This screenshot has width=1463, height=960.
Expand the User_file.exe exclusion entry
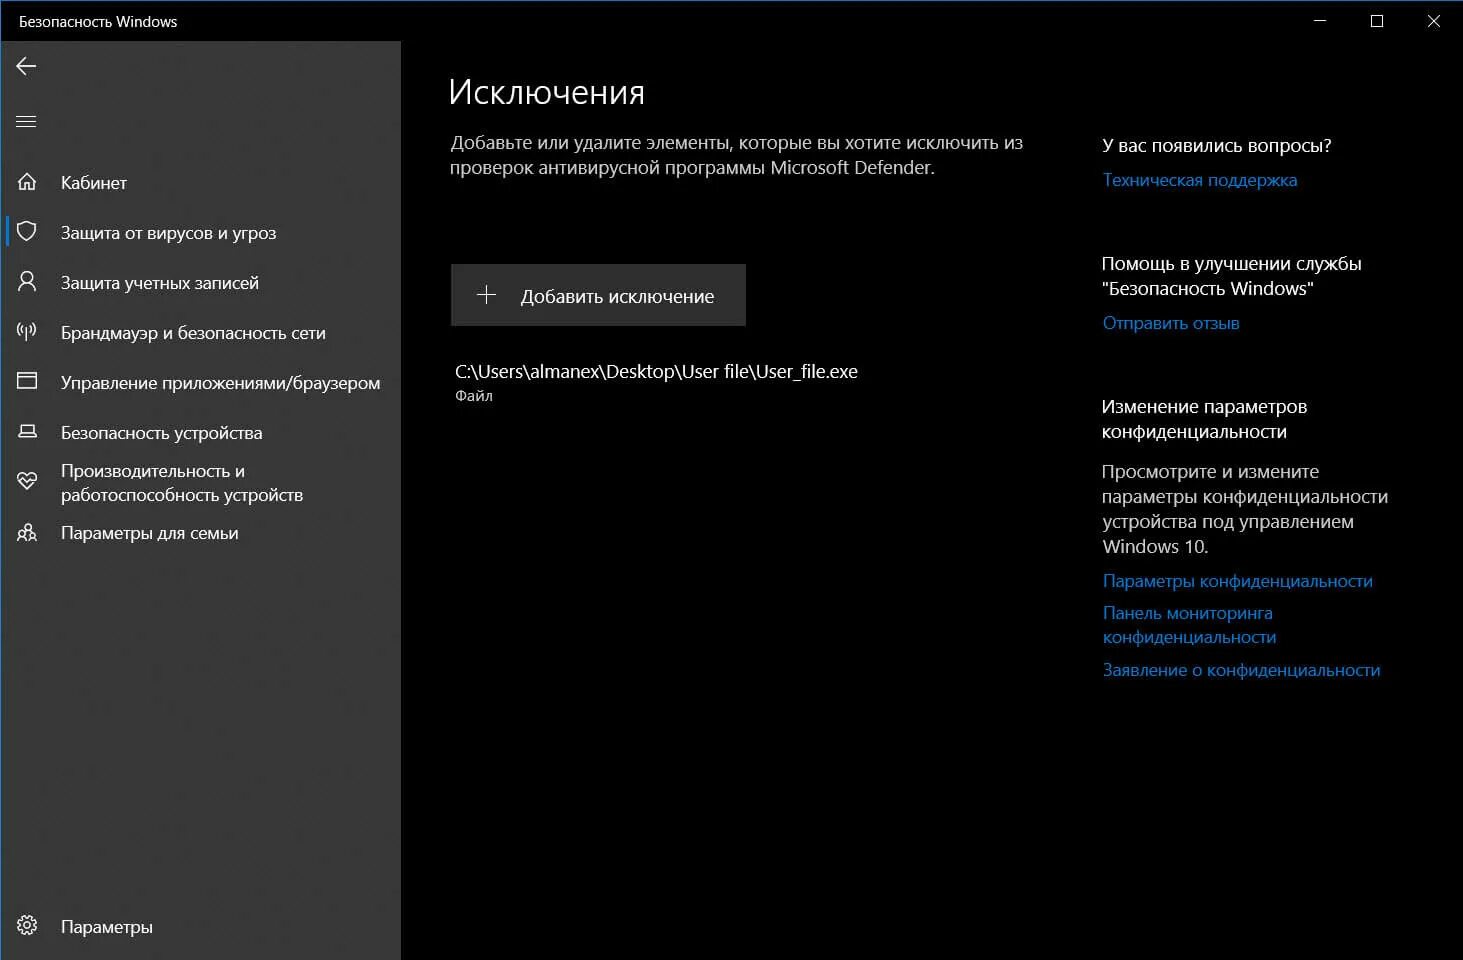(x=655, y=381)
